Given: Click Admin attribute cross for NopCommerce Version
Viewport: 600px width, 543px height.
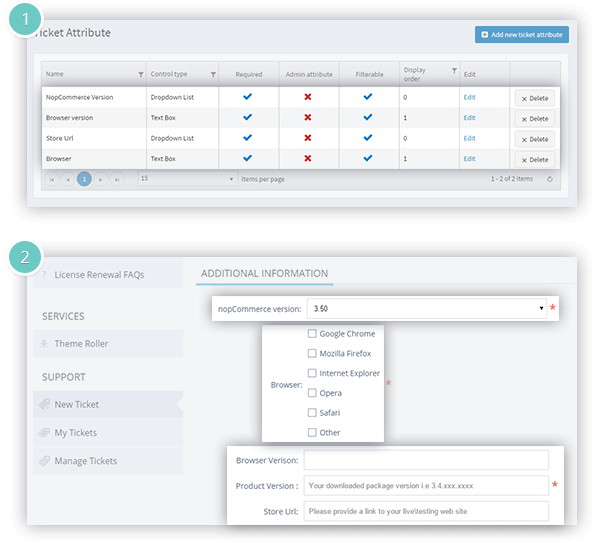Looking at the screenshot, I should tap(308, 97).
